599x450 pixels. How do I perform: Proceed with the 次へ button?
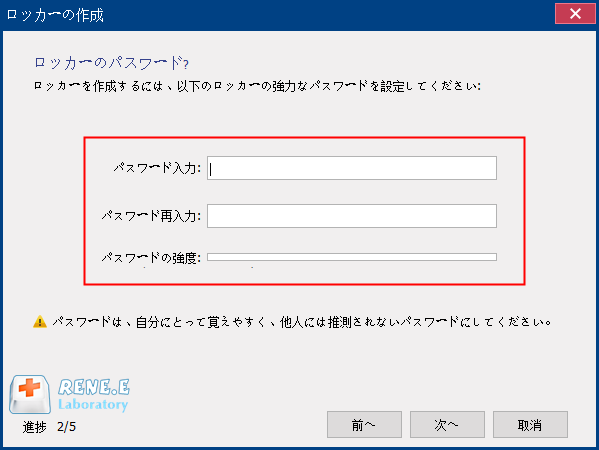(x=447, y=424)
